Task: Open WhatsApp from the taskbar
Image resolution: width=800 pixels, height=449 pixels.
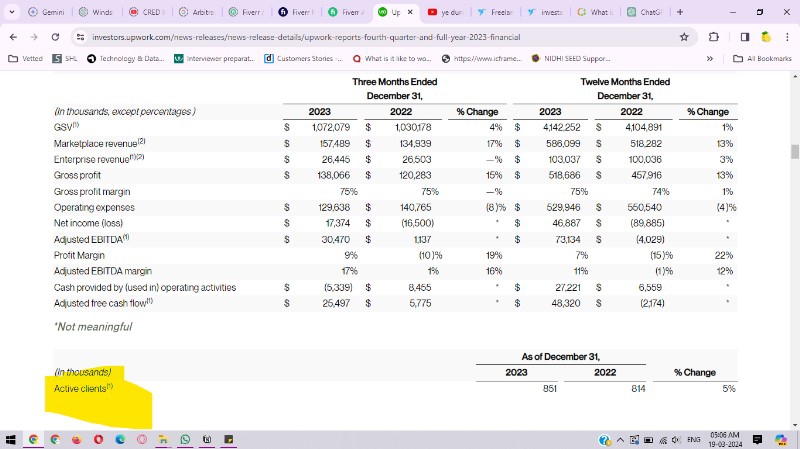Action: coord(185,440)
